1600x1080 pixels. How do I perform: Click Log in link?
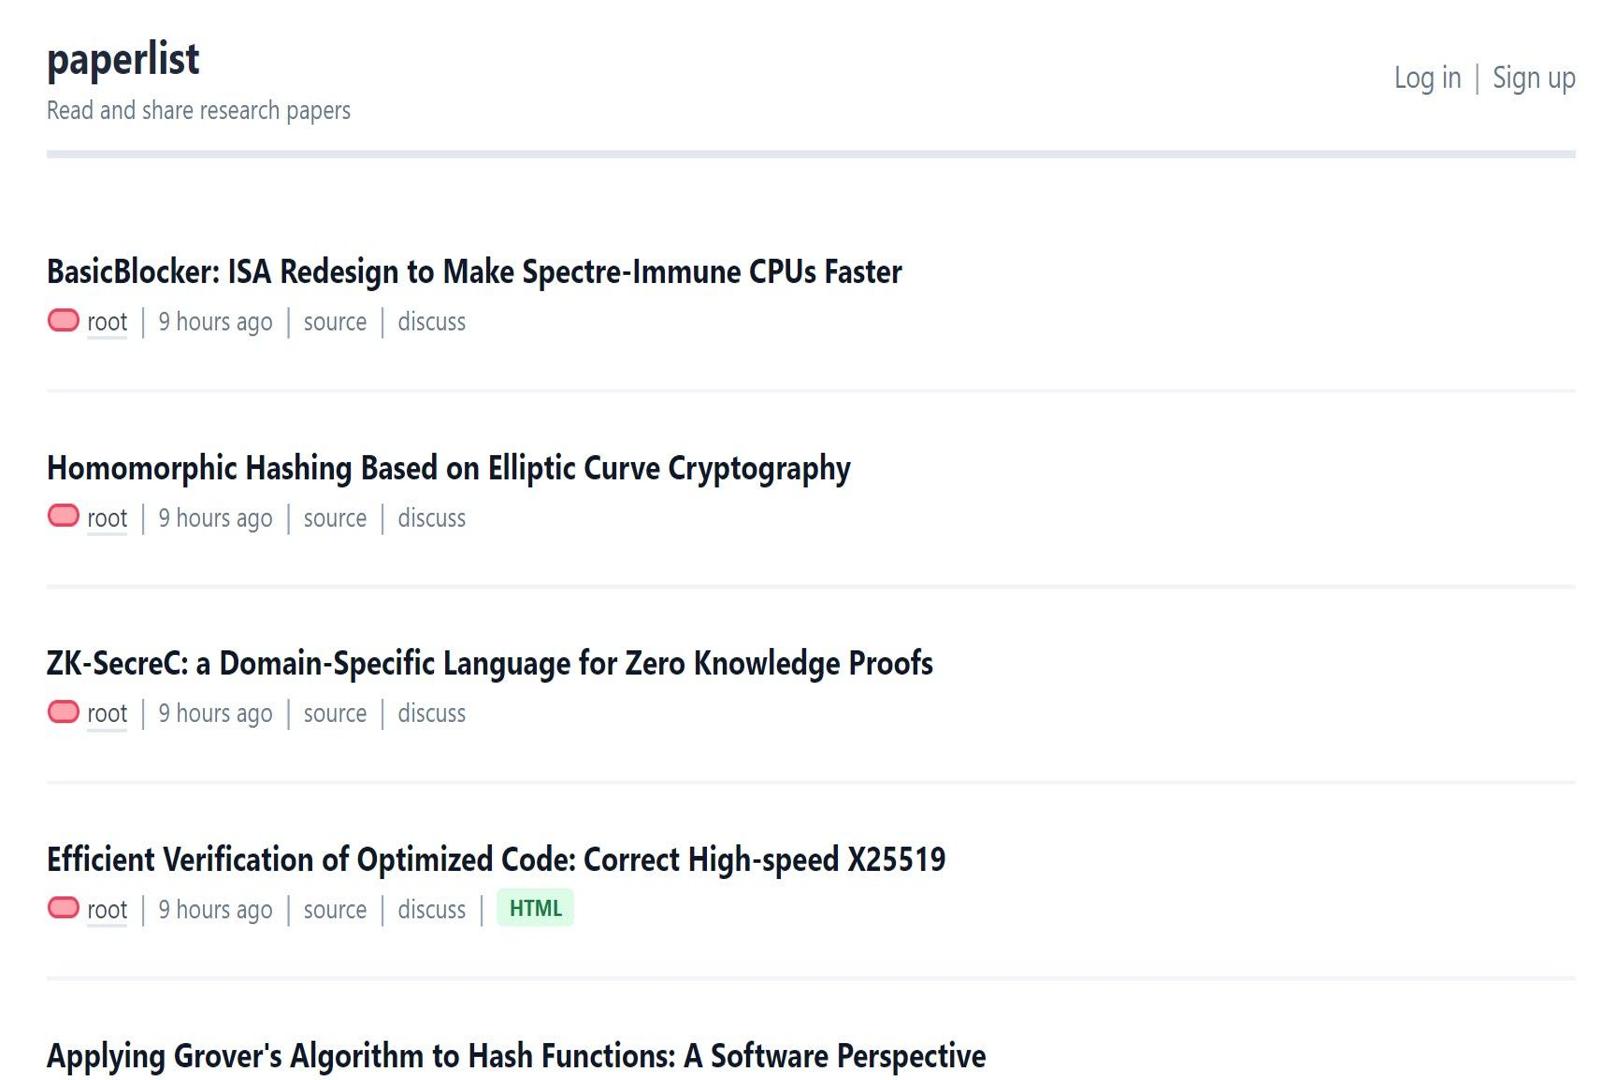[x=1427, y=77]
